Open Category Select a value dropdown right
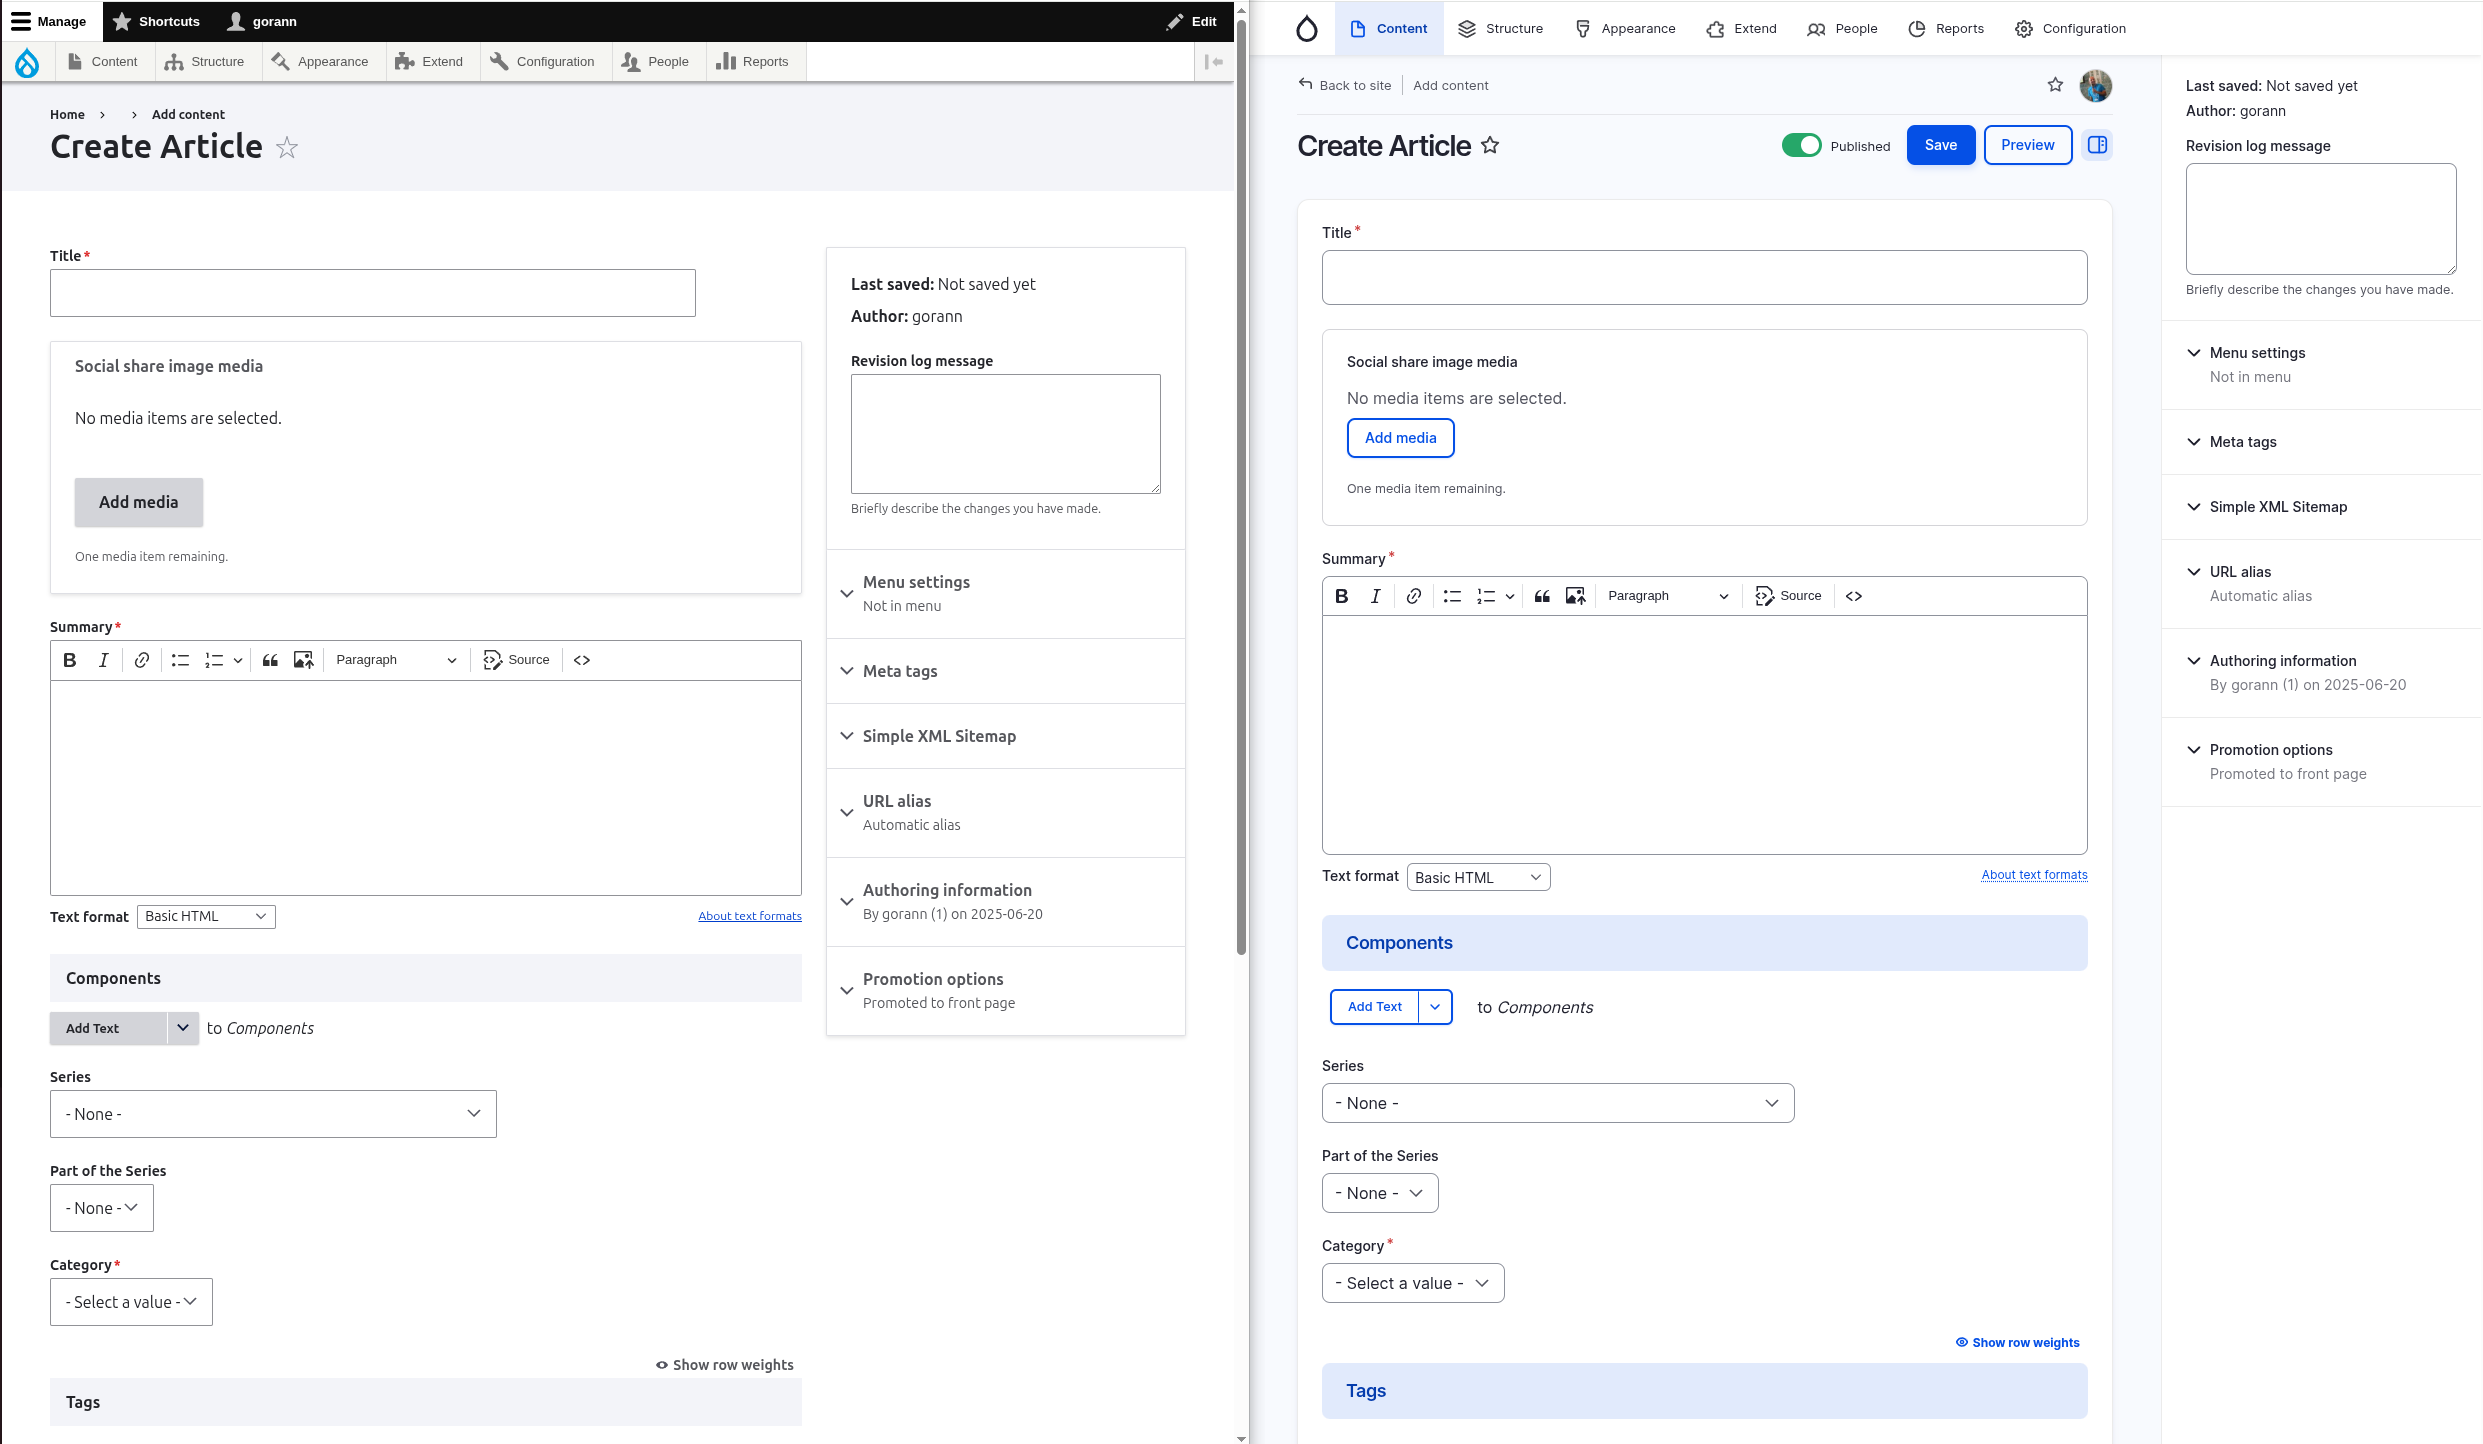Viewport: 2483px width, 1444px height. (x=1413, y=1283)
